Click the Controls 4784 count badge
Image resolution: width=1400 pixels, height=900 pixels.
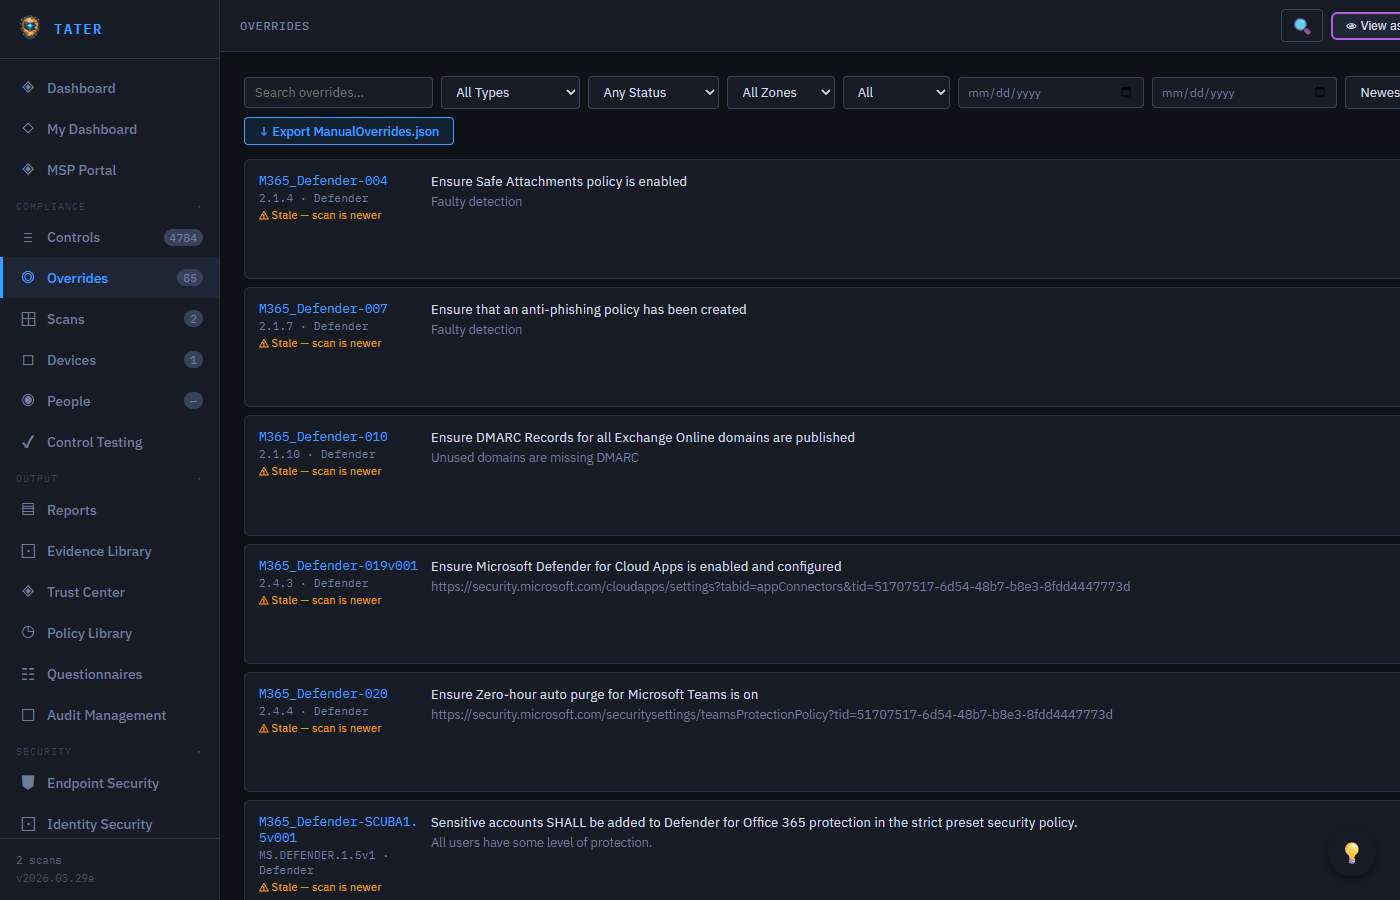183,238
